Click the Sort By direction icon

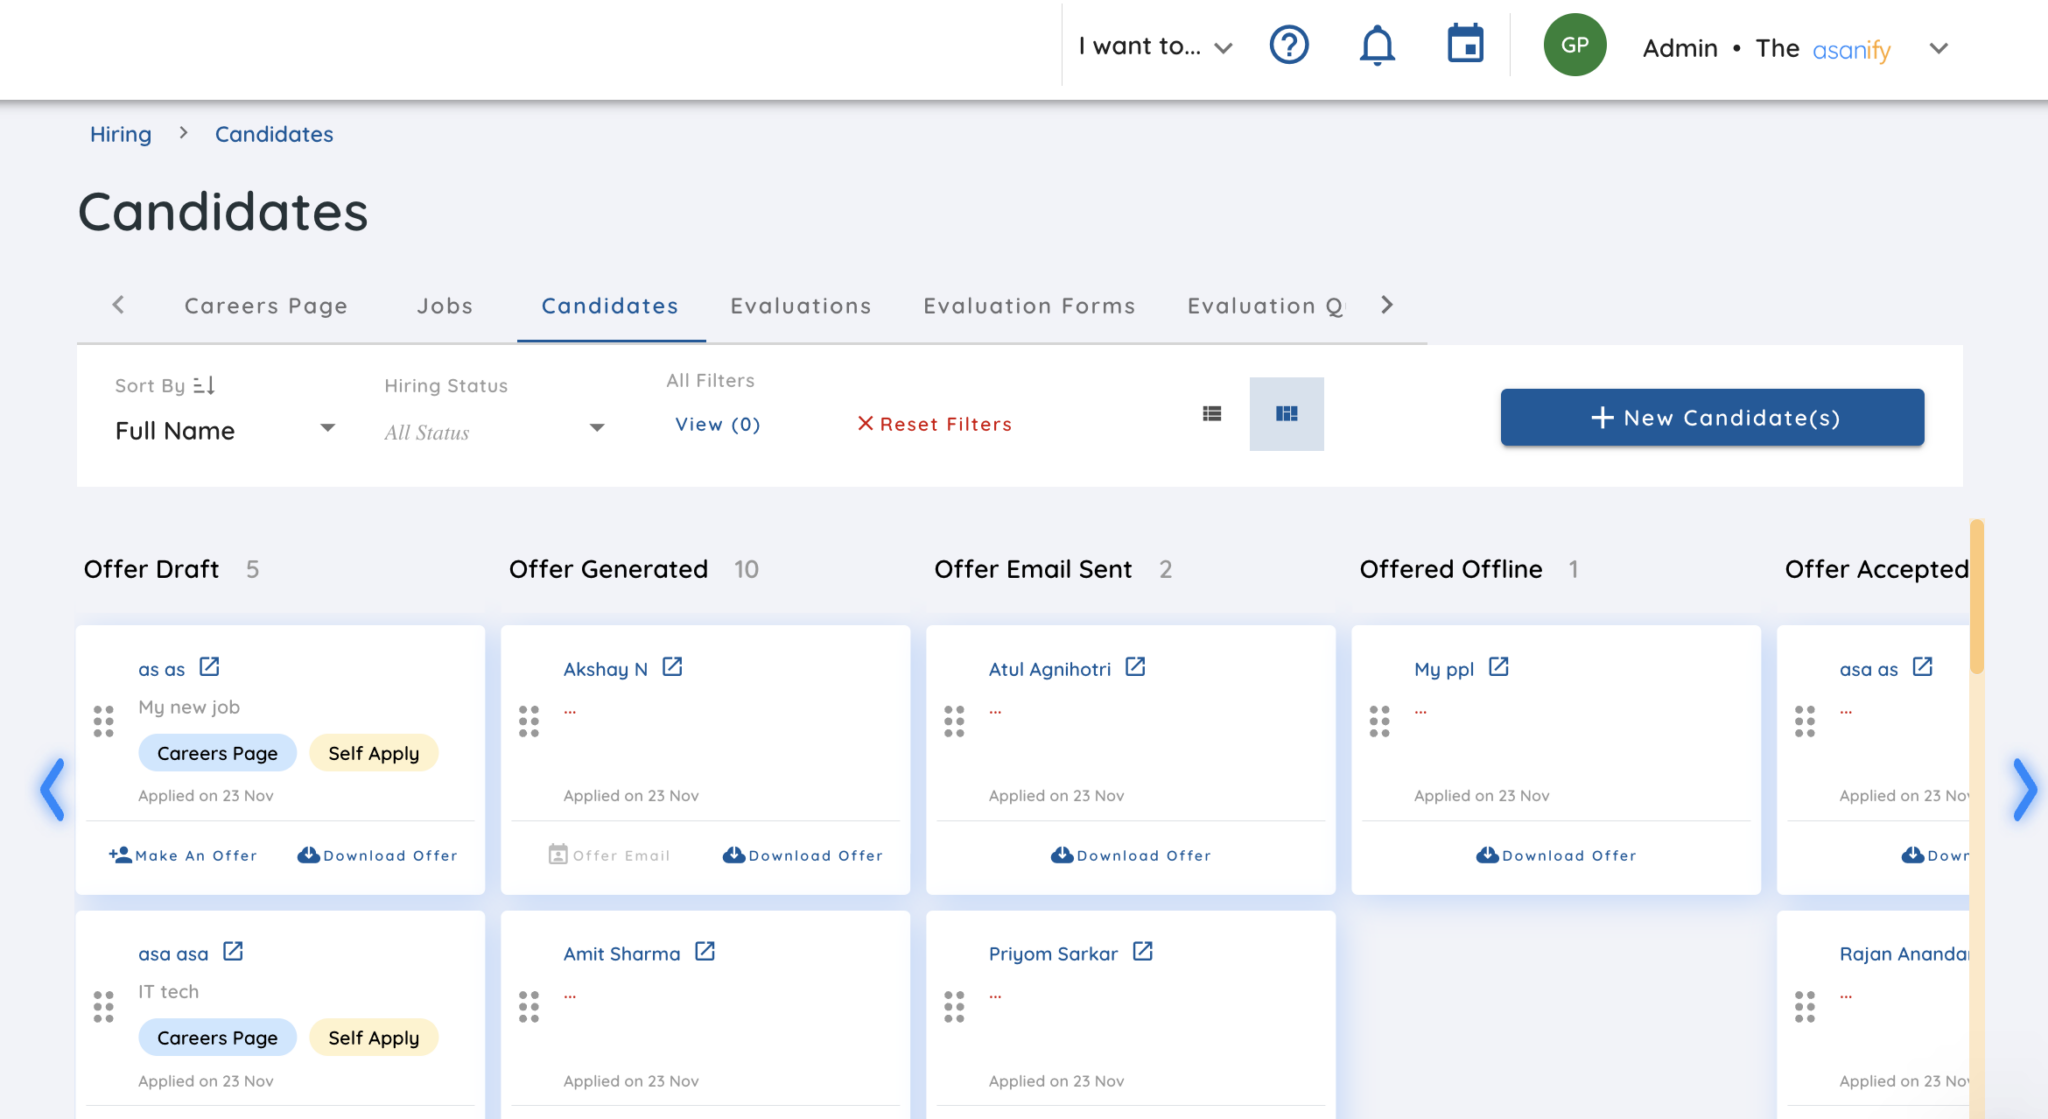click(x=205, y=385)
